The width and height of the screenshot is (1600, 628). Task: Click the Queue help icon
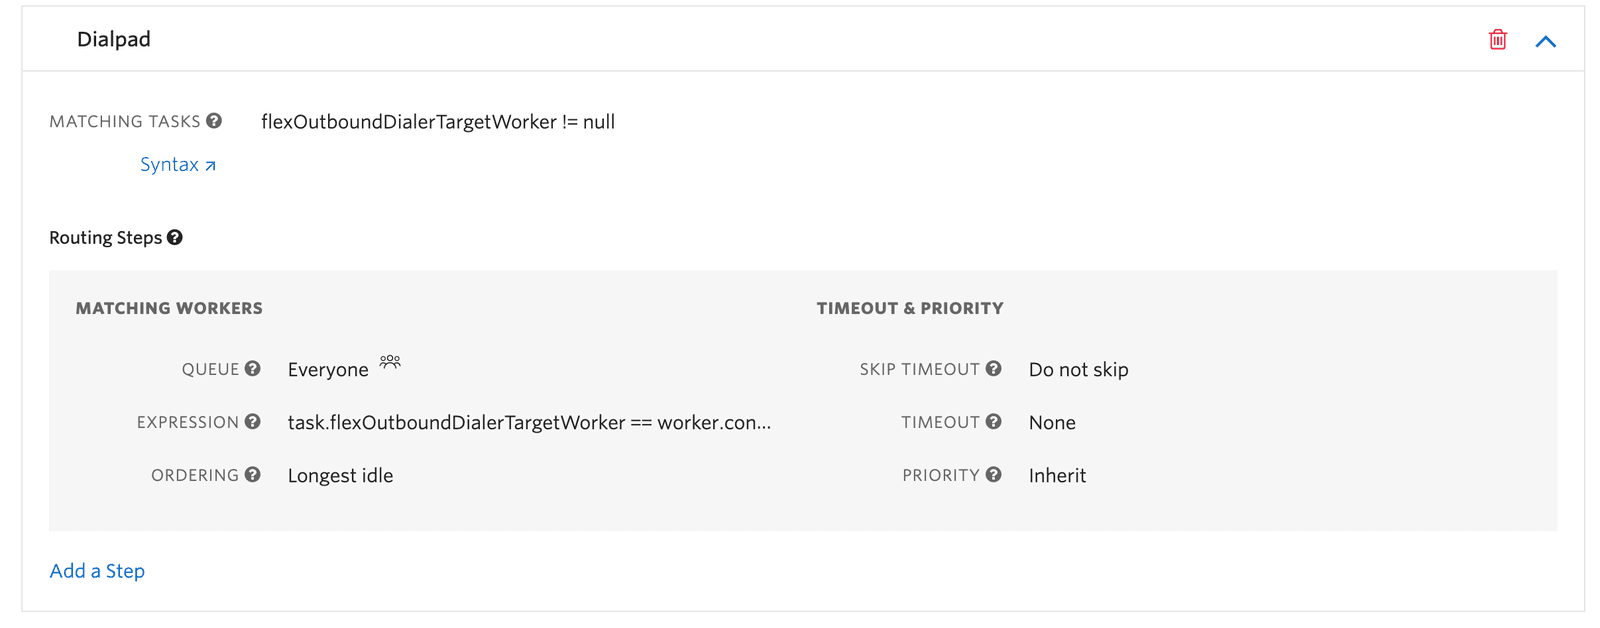coord(253,368)
